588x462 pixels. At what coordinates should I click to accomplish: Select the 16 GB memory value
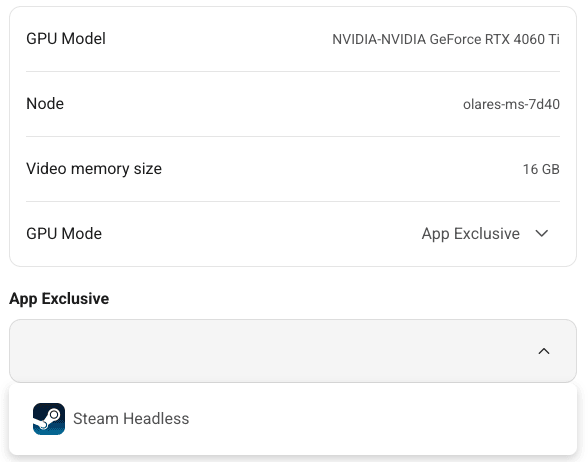click(x=541, y=169)
